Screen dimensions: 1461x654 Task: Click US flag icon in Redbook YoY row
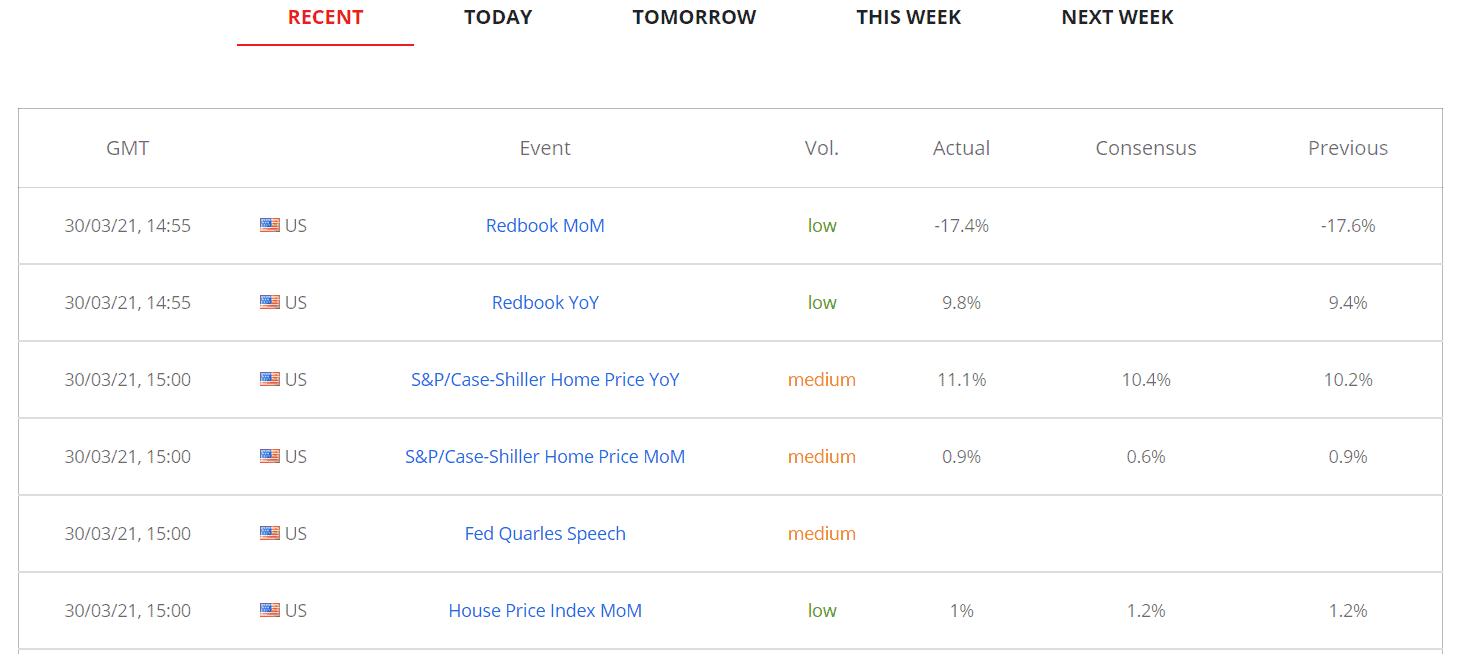pyautogui.click(x=270, y=303)
